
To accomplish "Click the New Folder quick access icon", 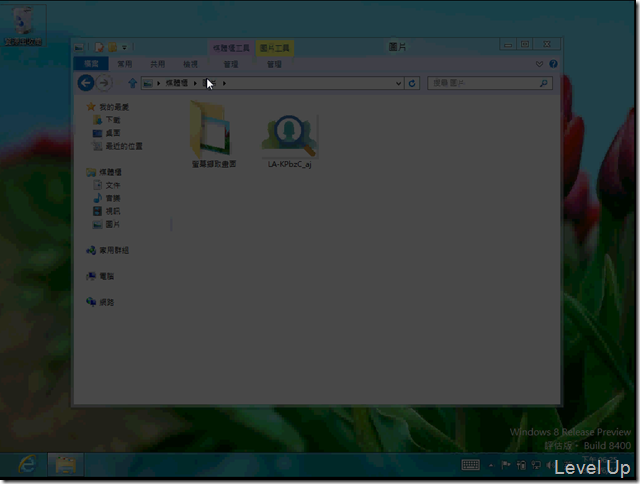I will [x=112, y=47].
